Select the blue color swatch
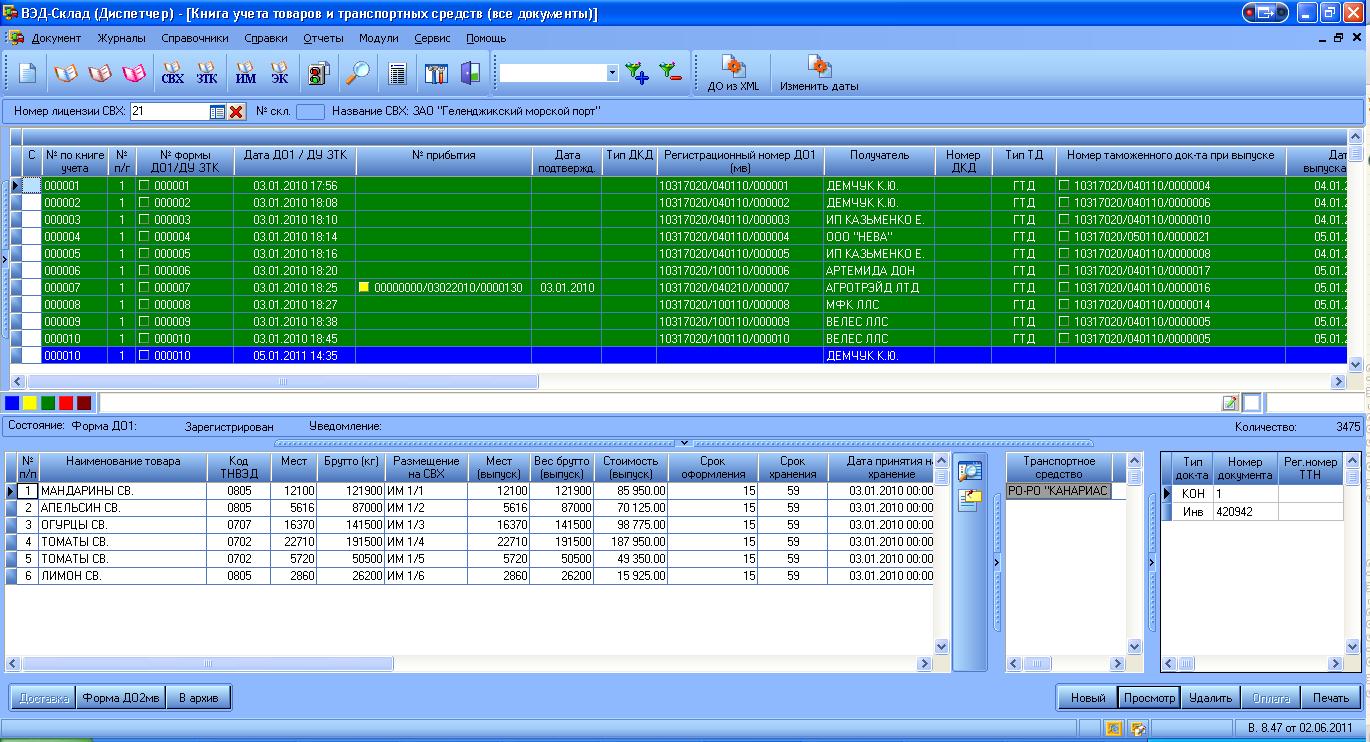This screenshot has height=742, width=1370. pos(12,403)
